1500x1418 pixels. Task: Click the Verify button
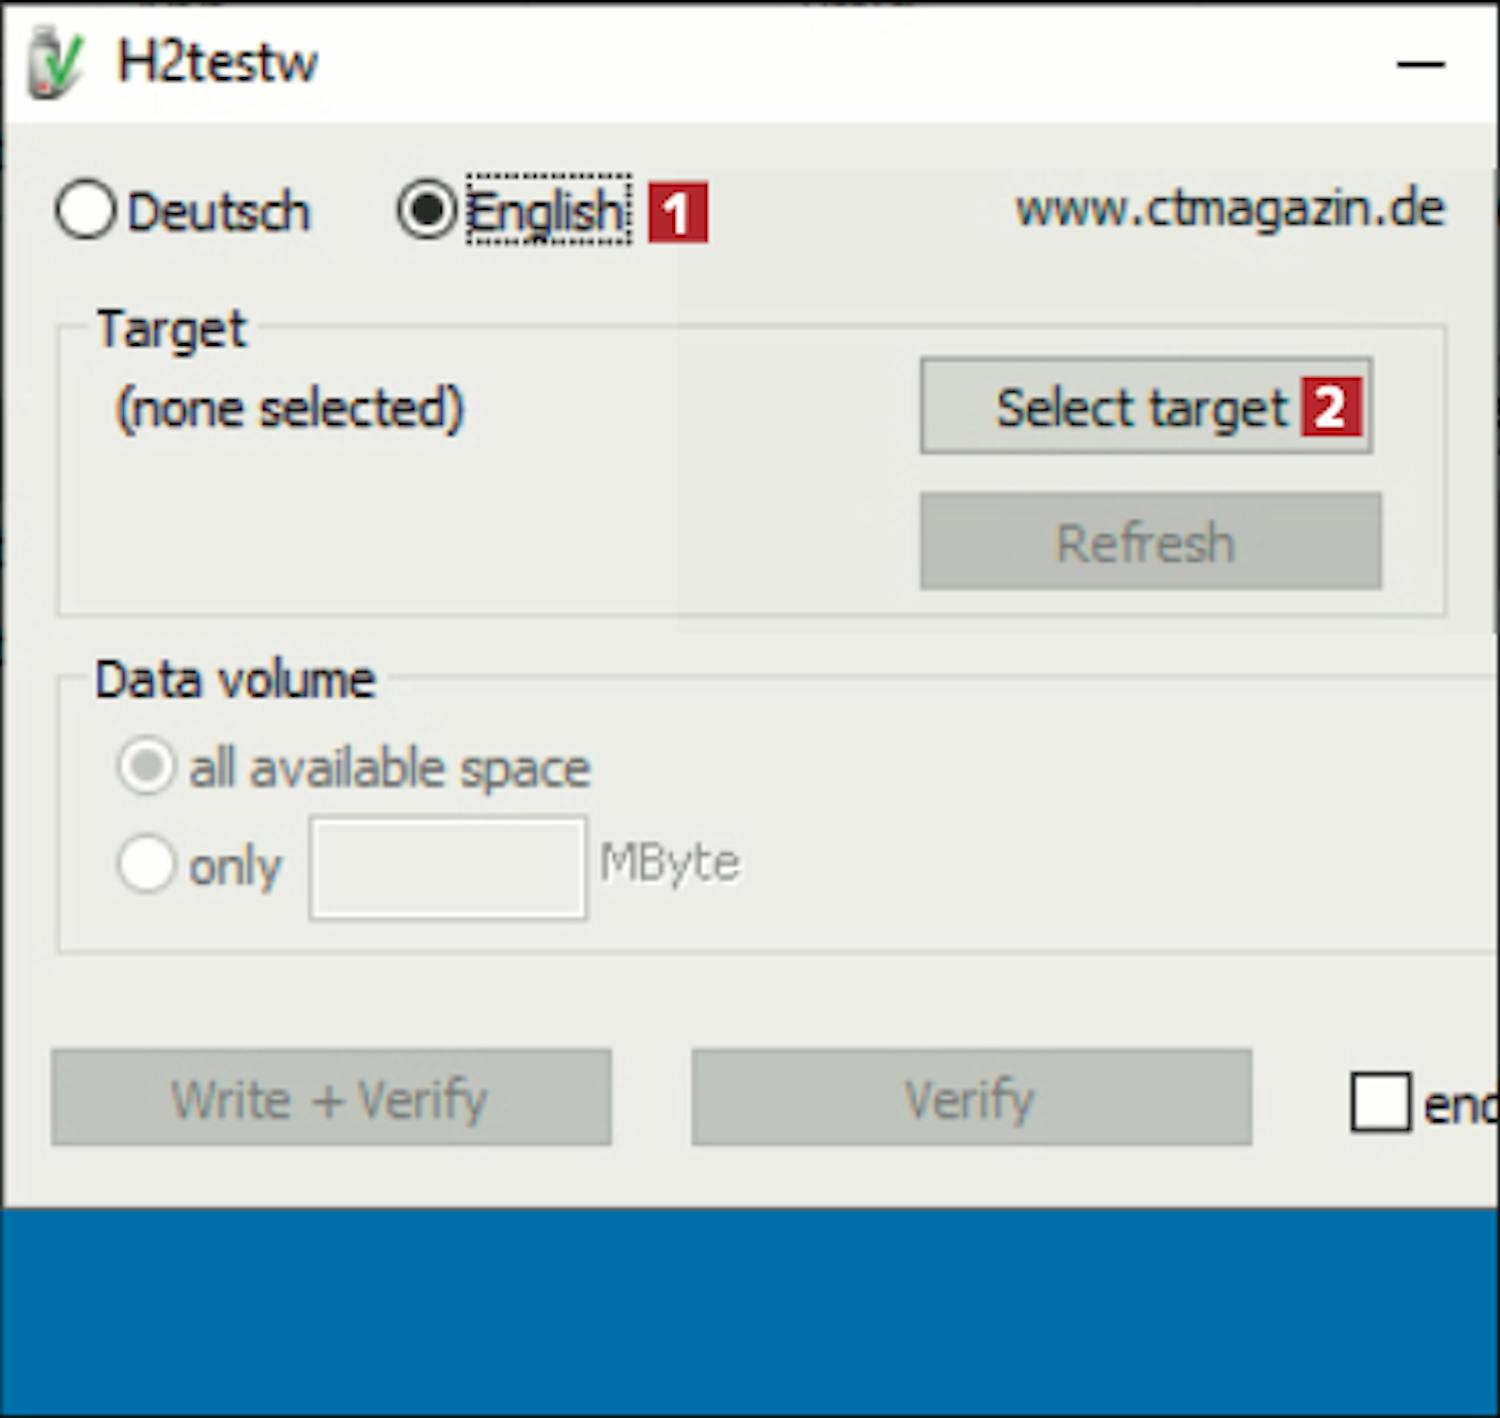(x=970, y=1098)
